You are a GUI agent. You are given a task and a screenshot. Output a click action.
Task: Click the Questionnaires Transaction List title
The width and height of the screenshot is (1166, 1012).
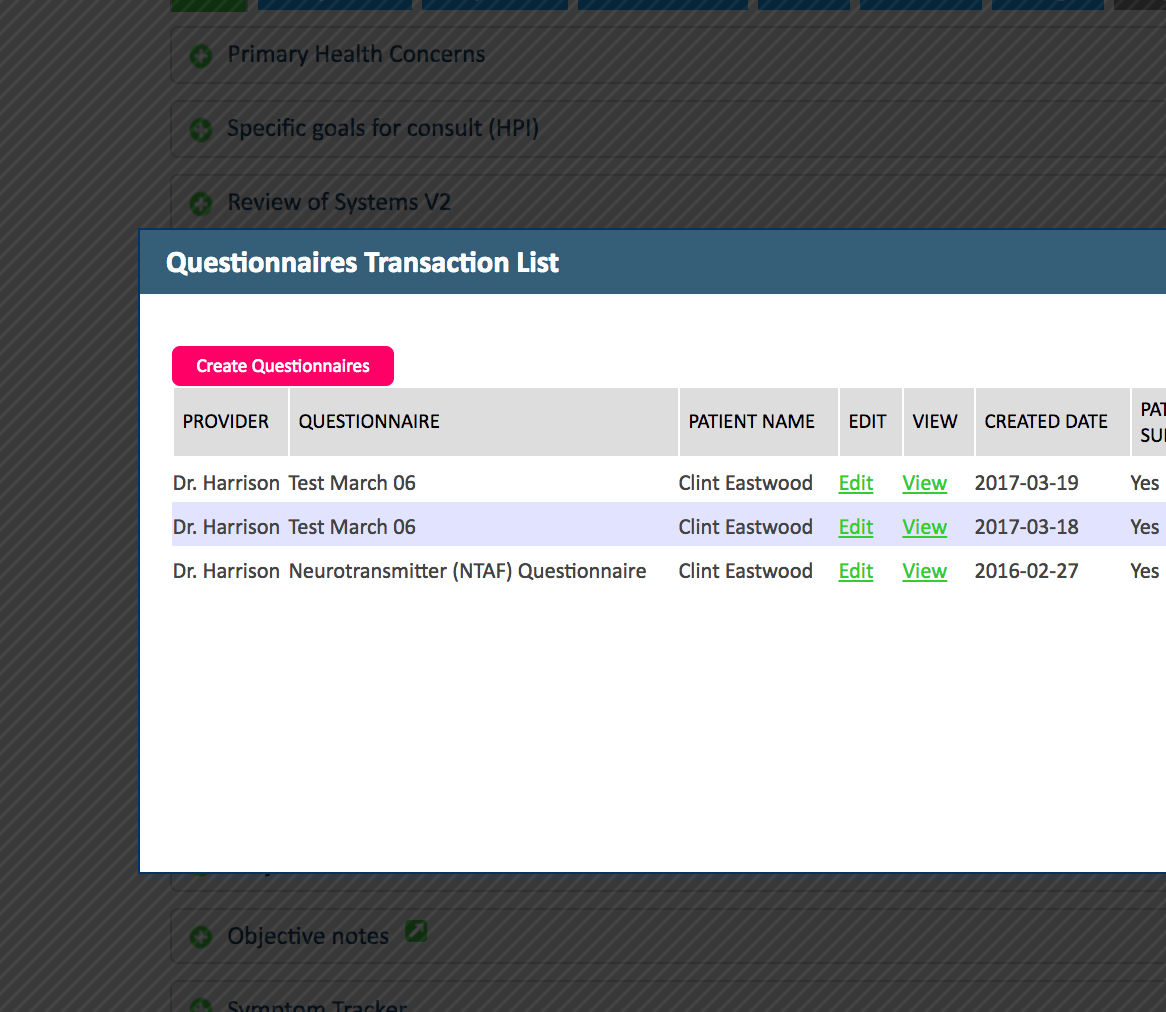coord(362,262)
